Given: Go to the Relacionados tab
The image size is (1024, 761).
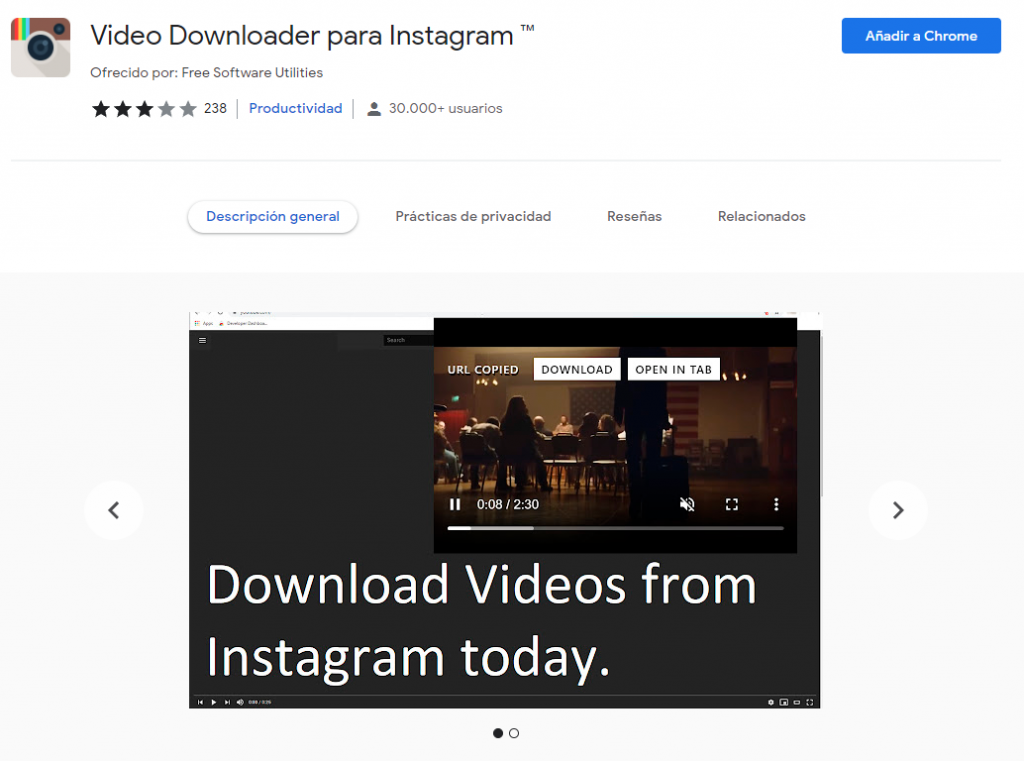Looking at the screenshot, I should (x=761, y=216).
